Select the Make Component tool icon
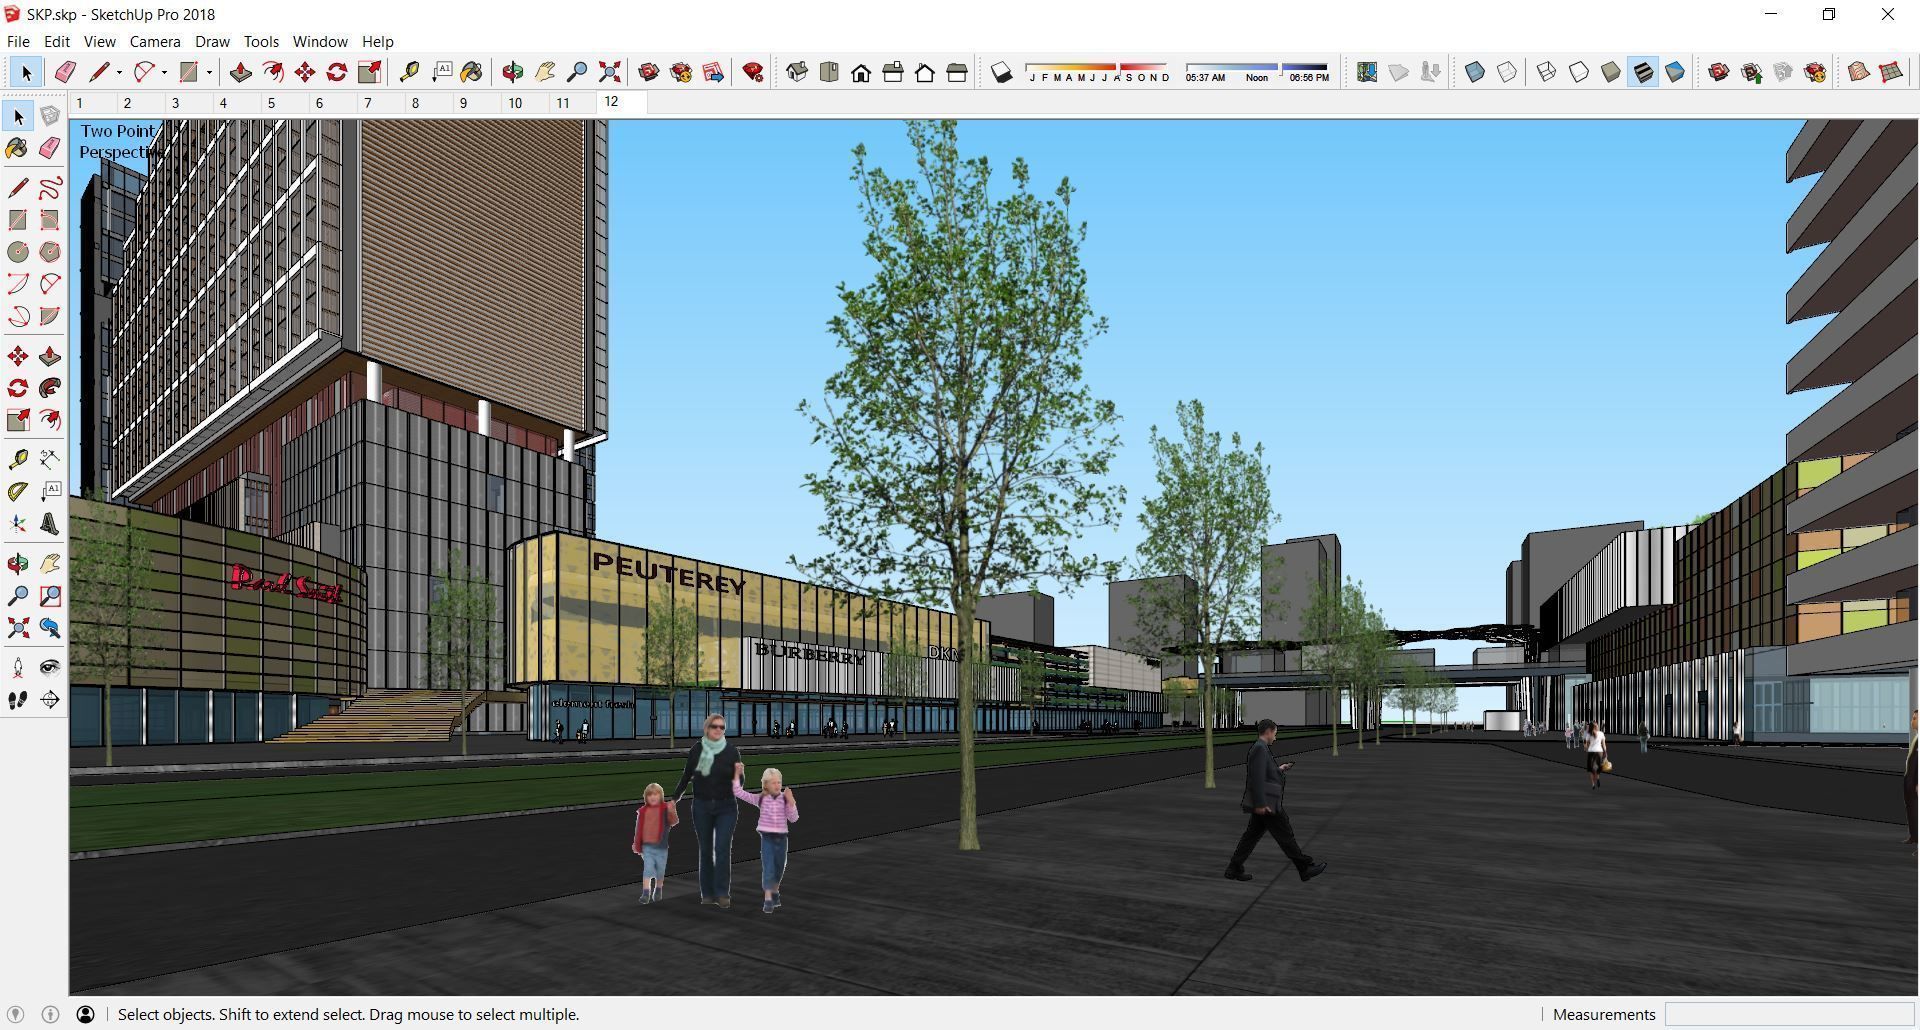 pyautogui.click(x=50, y=116)
